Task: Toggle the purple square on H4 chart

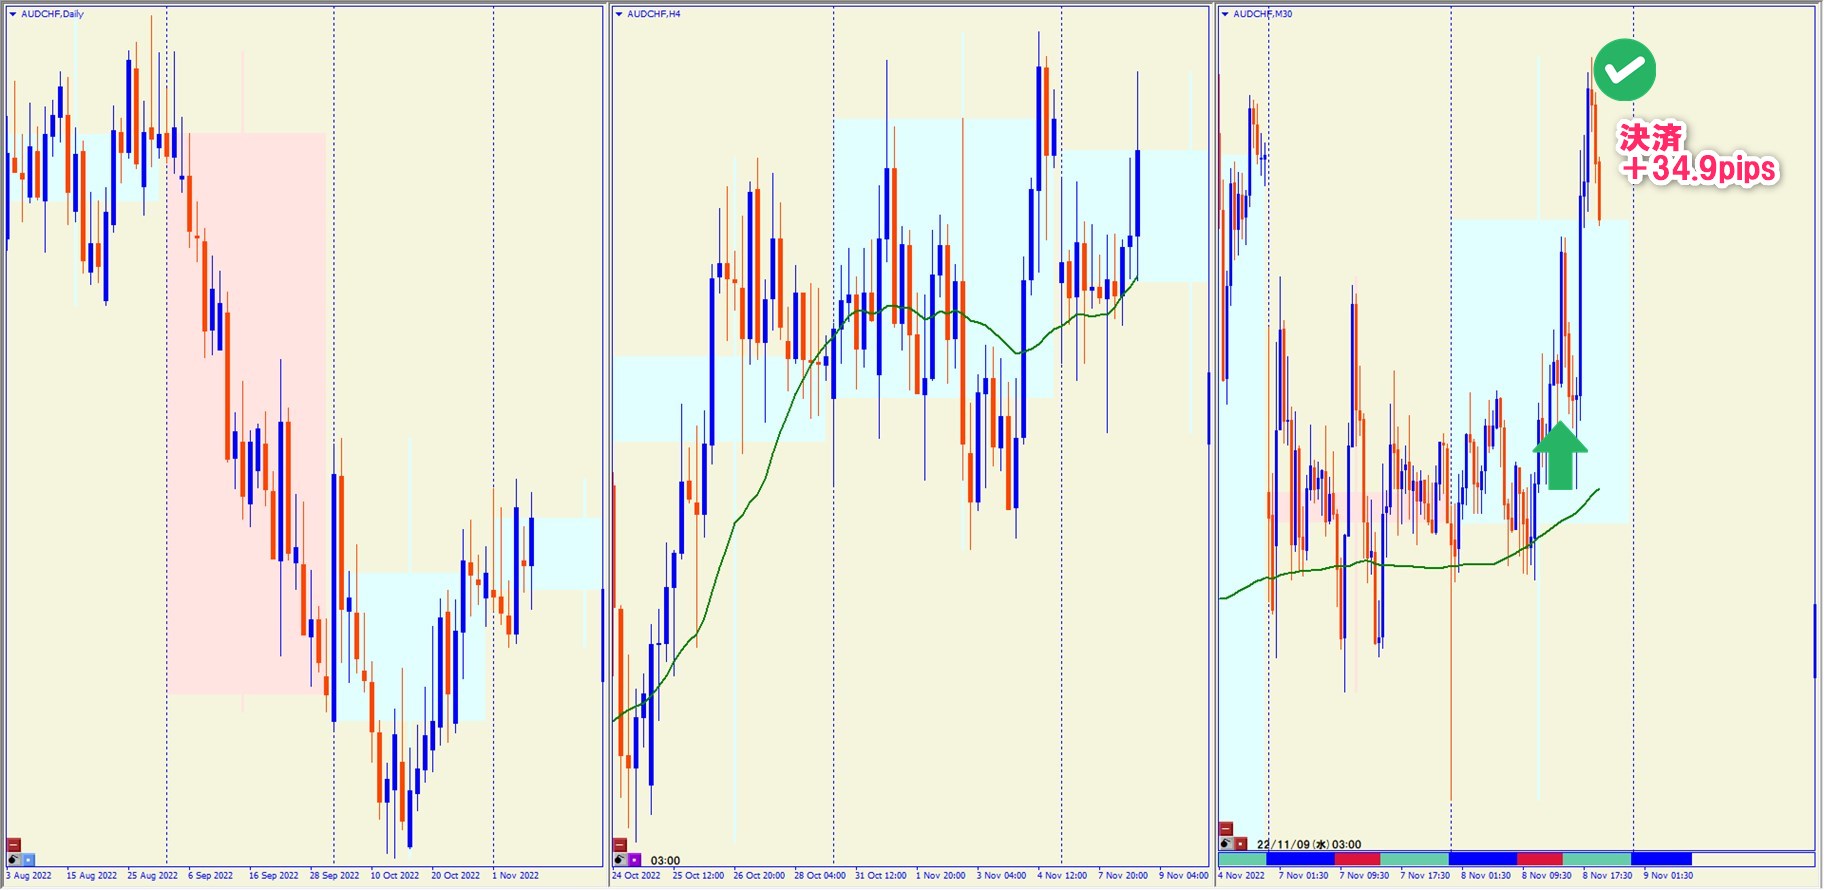Action: [x=634, y=859]
